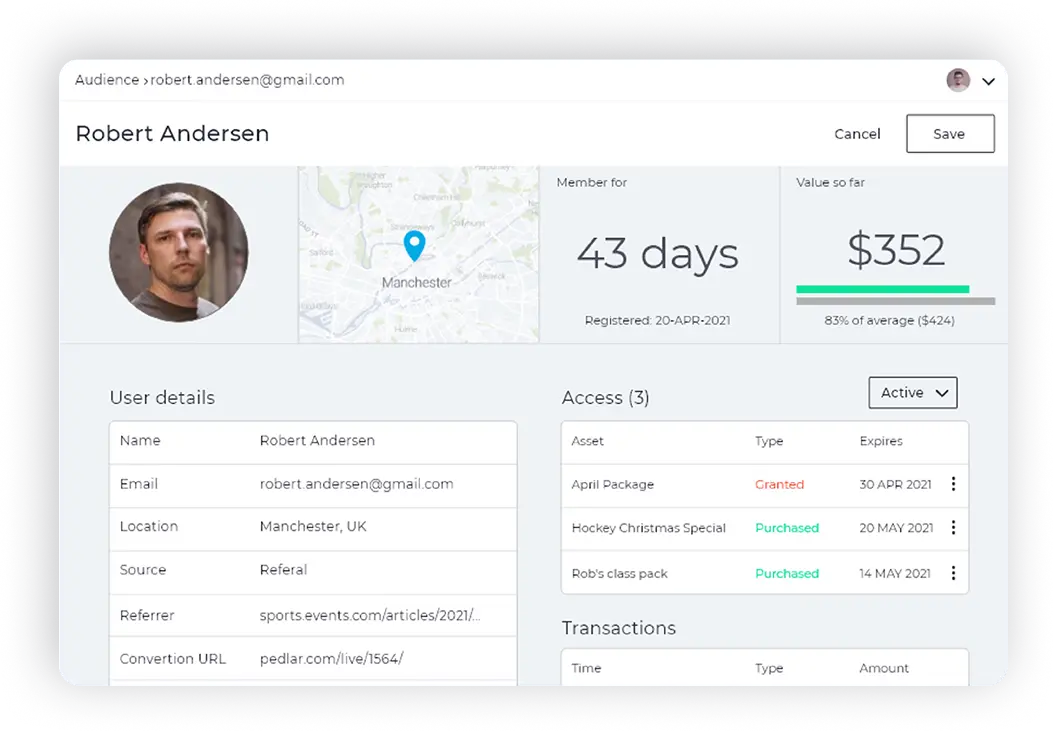Click the 43 days membership value
Viewport: 1053px width, 731px height.
tap(657, 254)
